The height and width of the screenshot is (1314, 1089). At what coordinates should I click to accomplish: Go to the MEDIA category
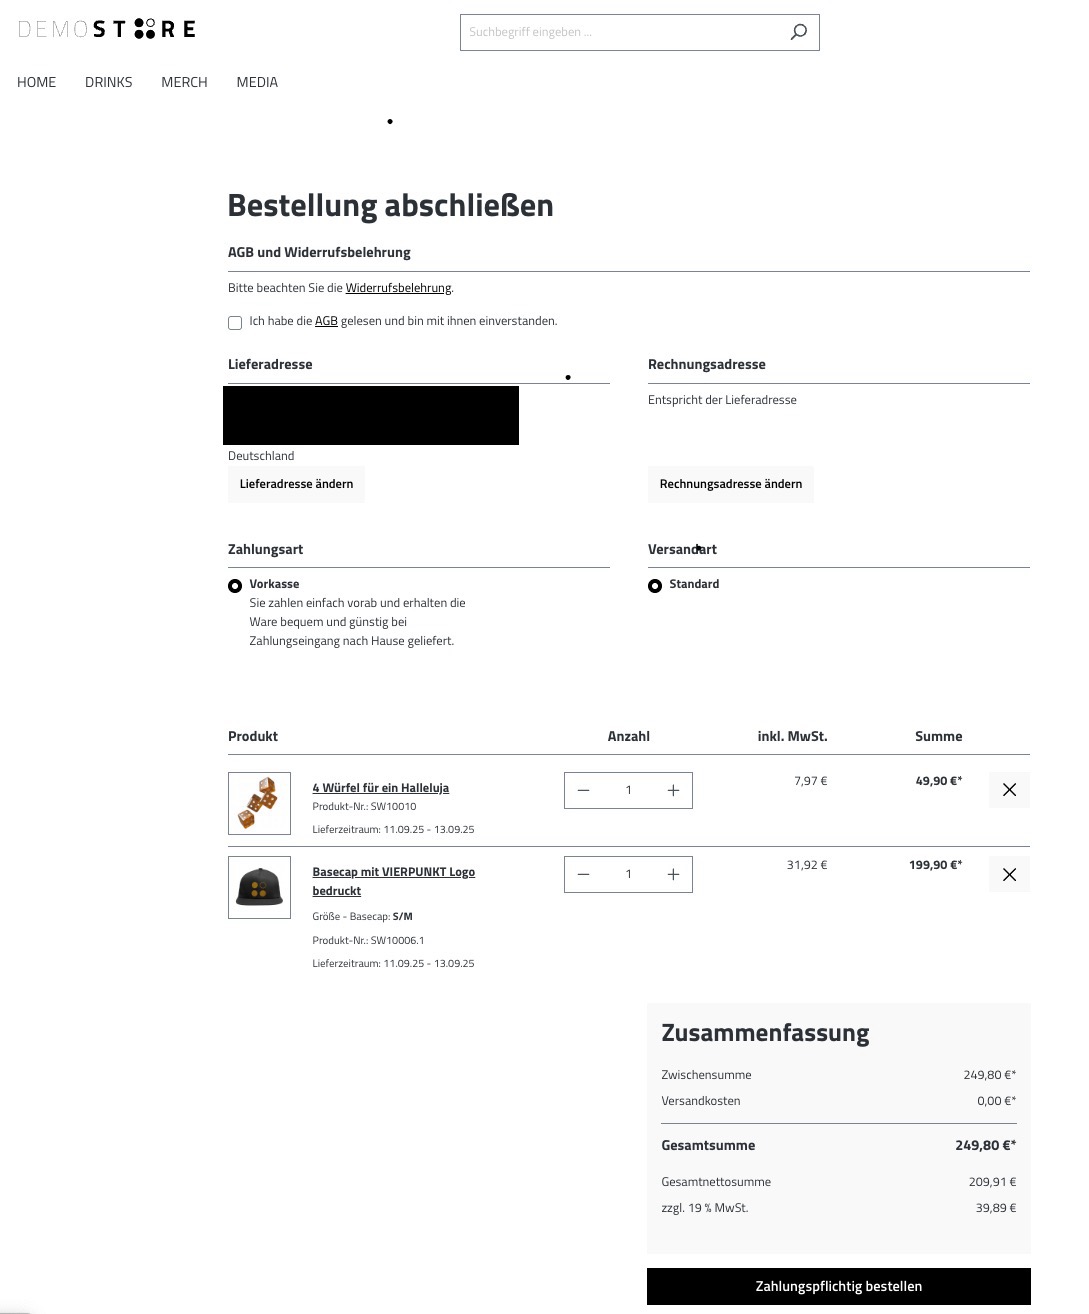click(257, 82)
